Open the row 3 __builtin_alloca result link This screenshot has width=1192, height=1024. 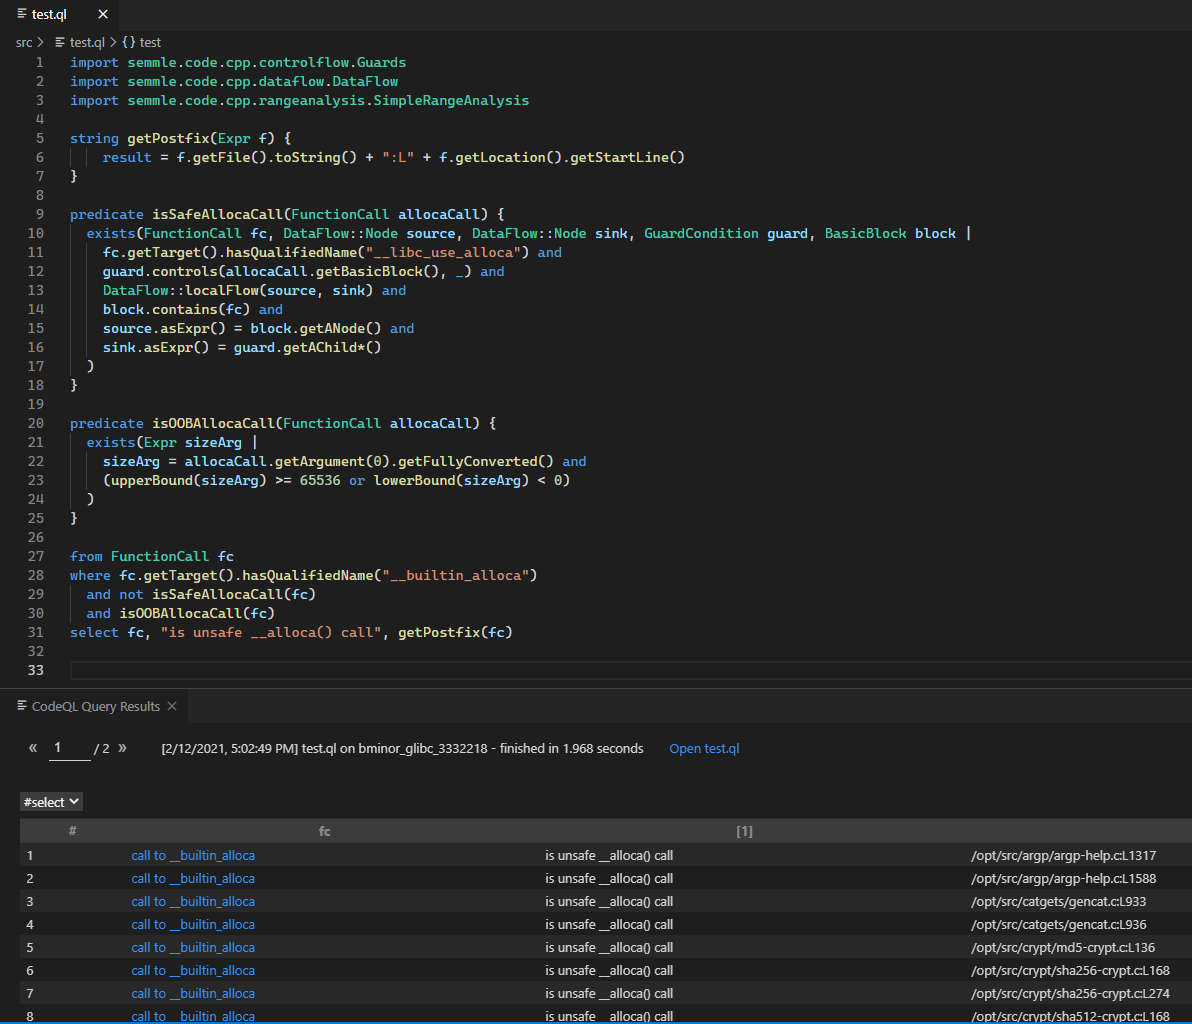[193, 902]
